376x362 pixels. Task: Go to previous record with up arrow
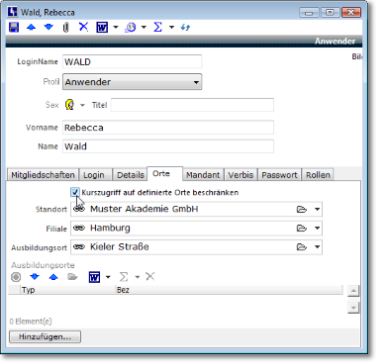click(x=31, y=27)
